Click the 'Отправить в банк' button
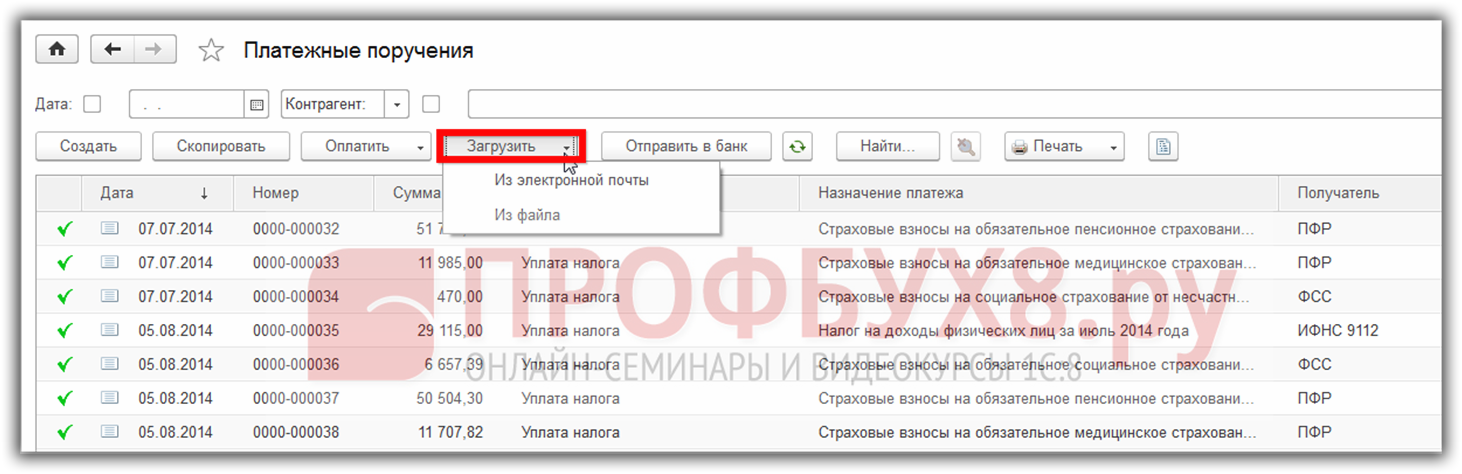Screen dimensions: 1462x474 pos(686,146)
